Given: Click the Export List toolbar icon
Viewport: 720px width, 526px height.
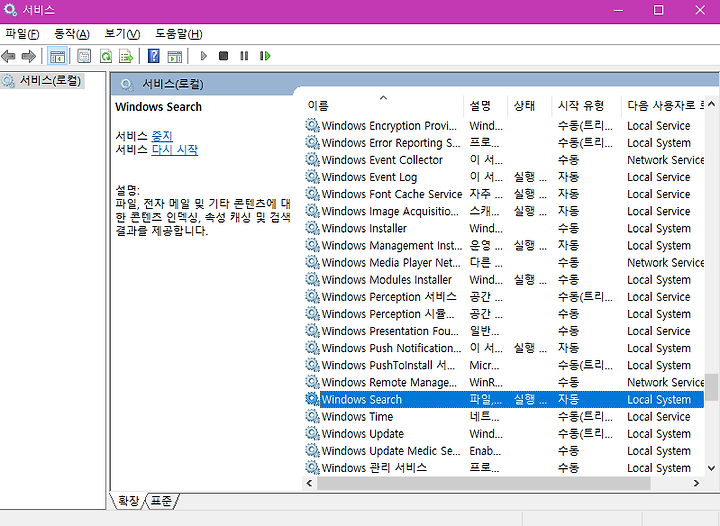Looking at the screenshot, I should click(126, 56).
